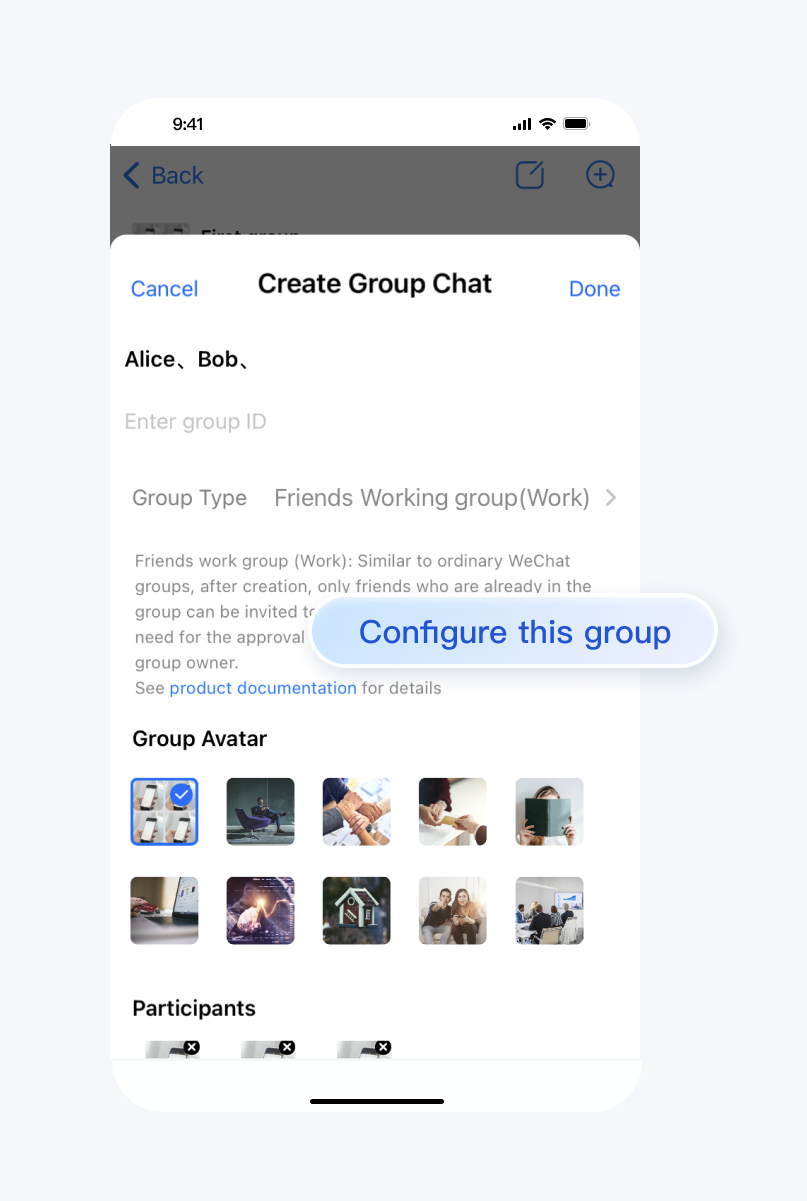Screen dimensions: 807x1201
Task: Tap the compose edit icon in header
Action: point(530,175)
